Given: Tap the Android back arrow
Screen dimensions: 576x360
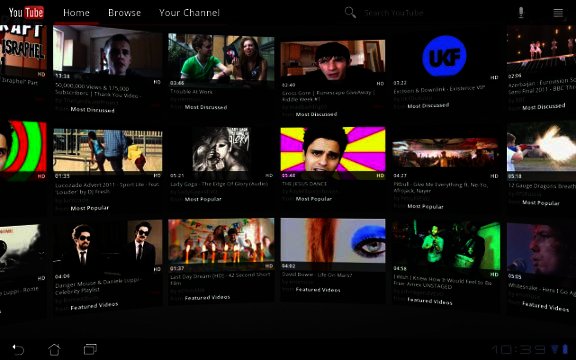Looking at the screenshot, I should point(18,349).
